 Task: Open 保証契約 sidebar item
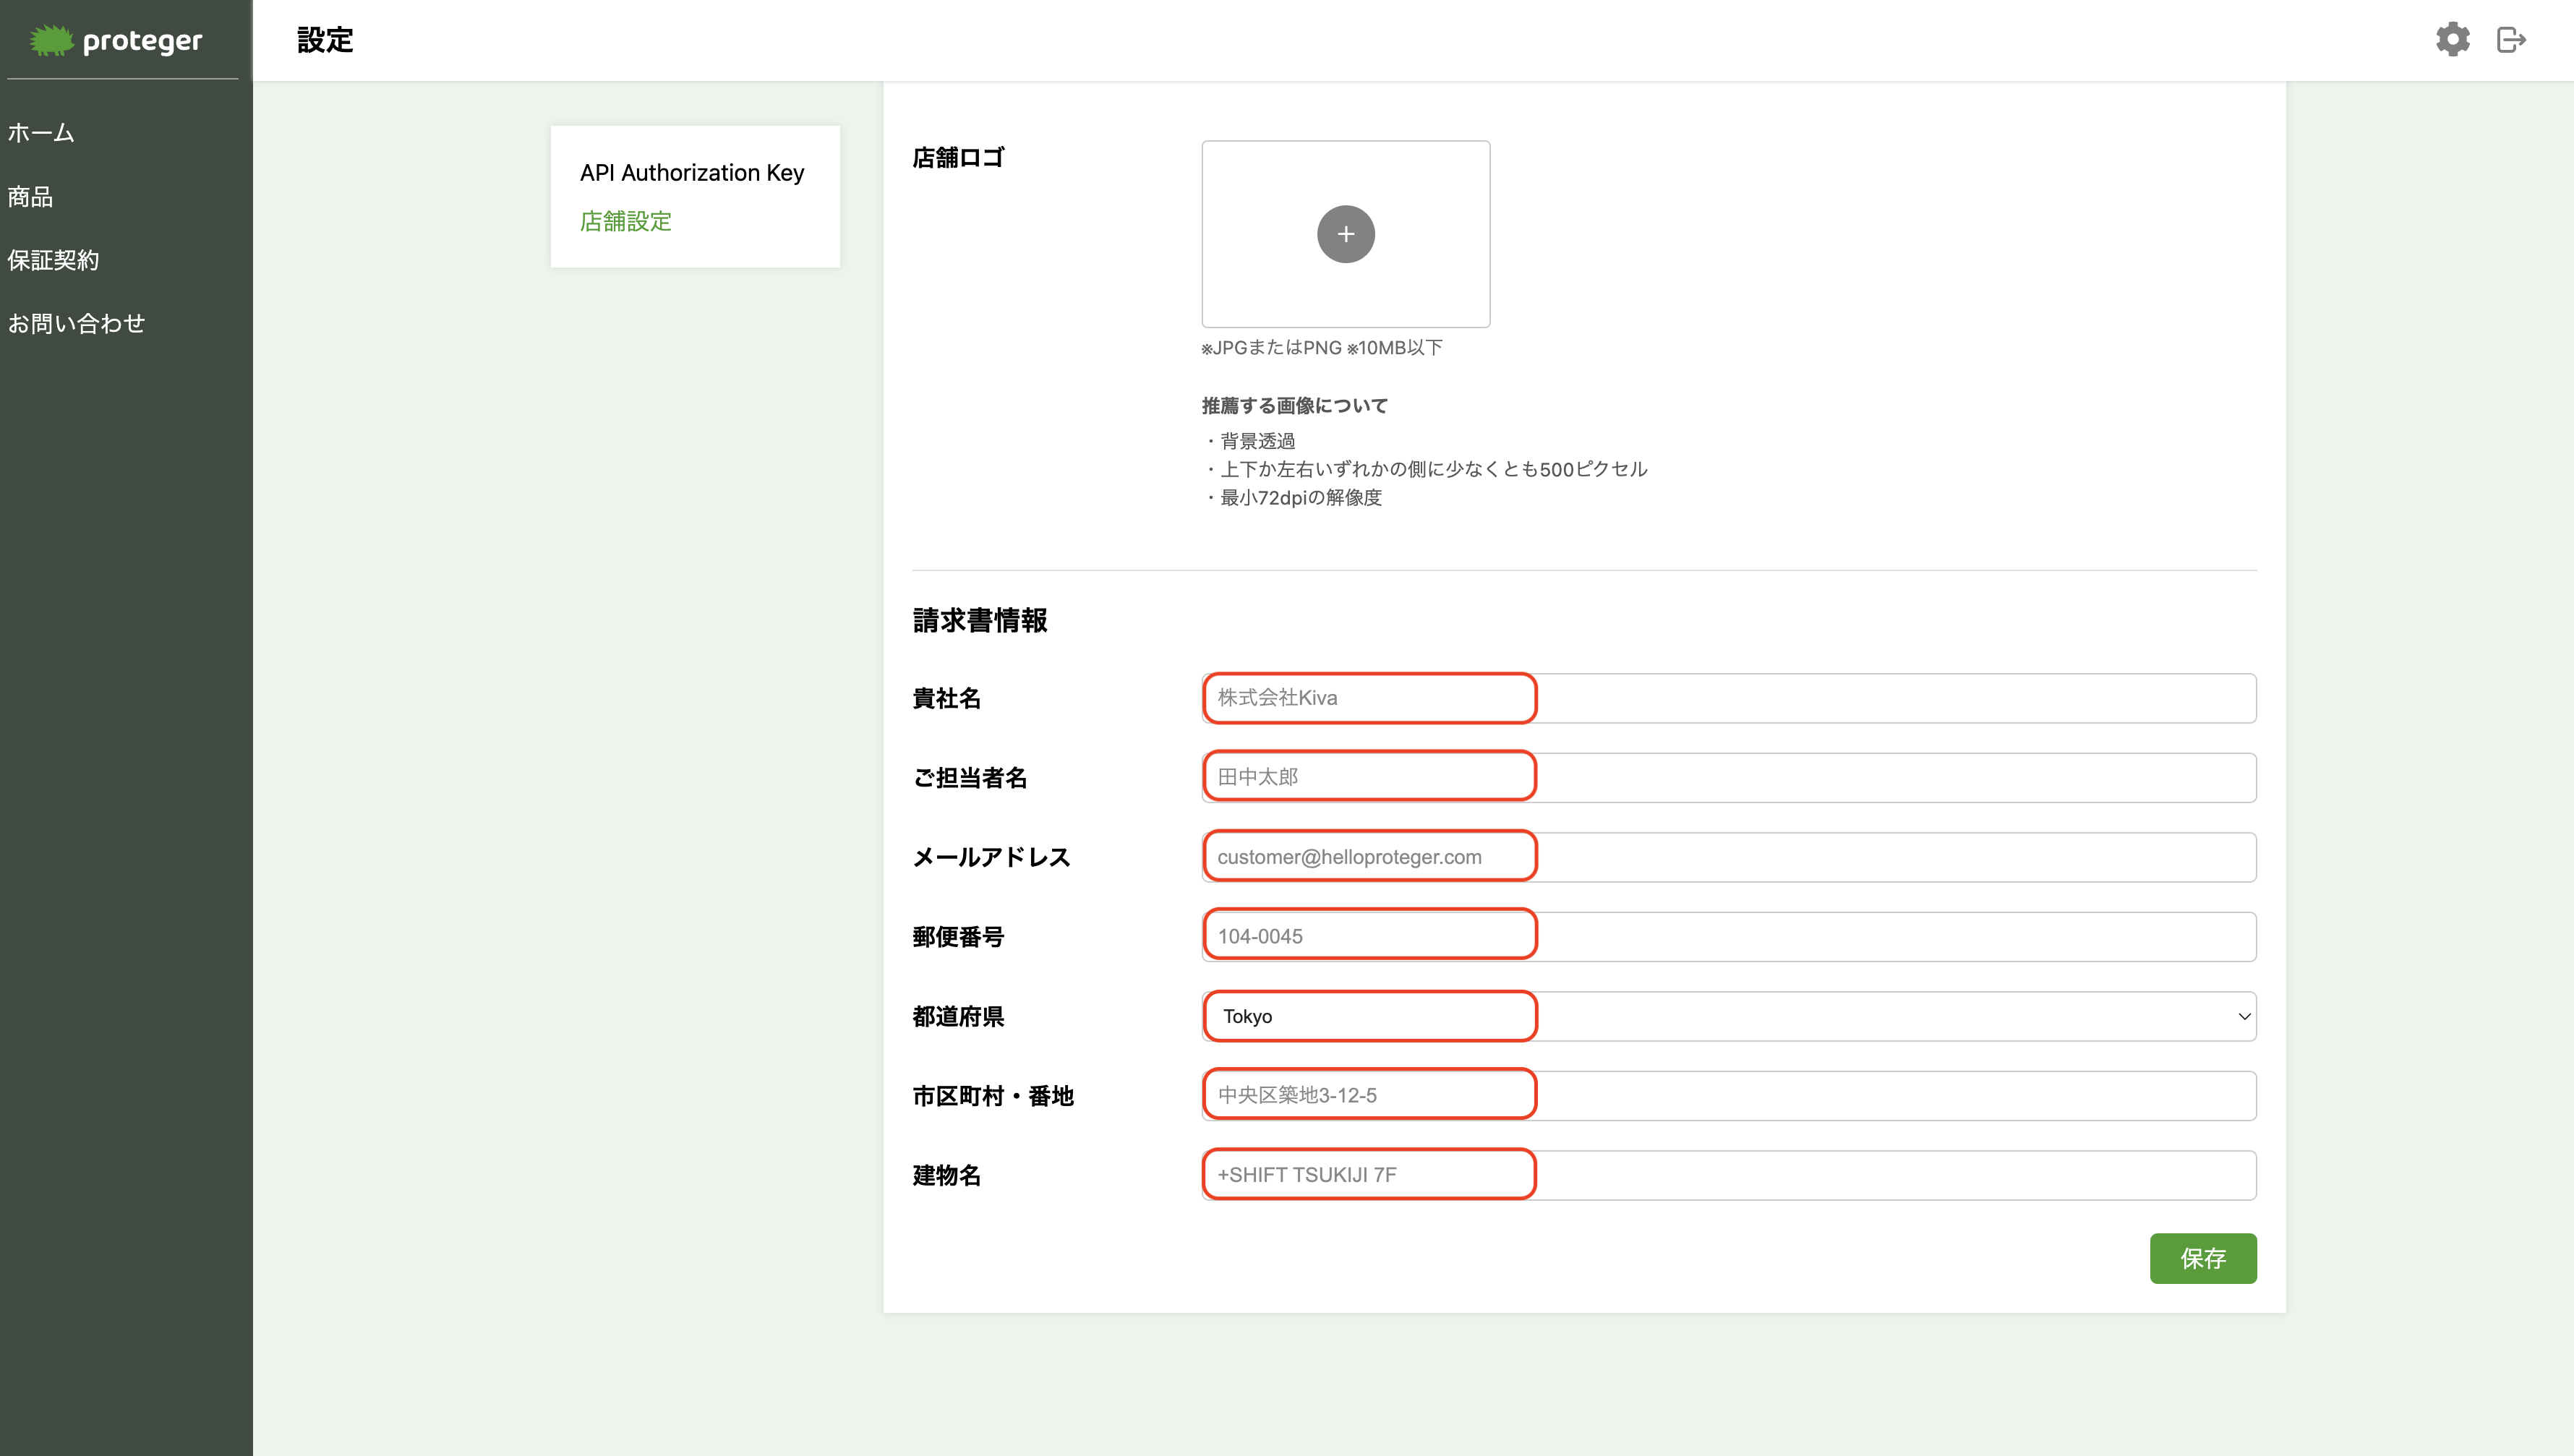click(53, 260)
